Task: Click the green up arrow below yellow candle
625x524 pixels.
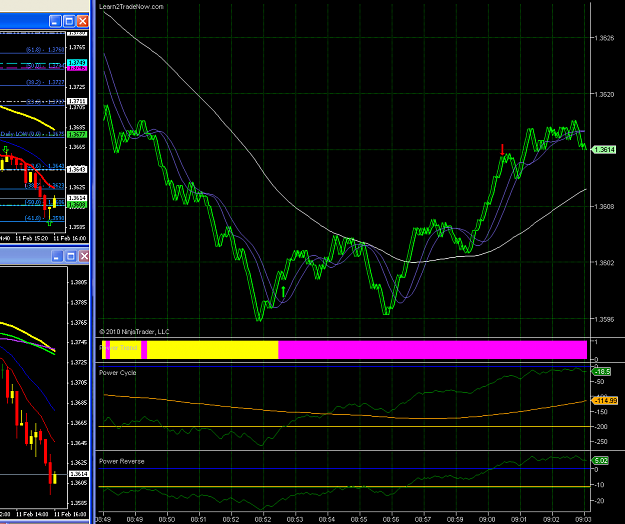Action: pyautogui.click(x=49, y=222)
